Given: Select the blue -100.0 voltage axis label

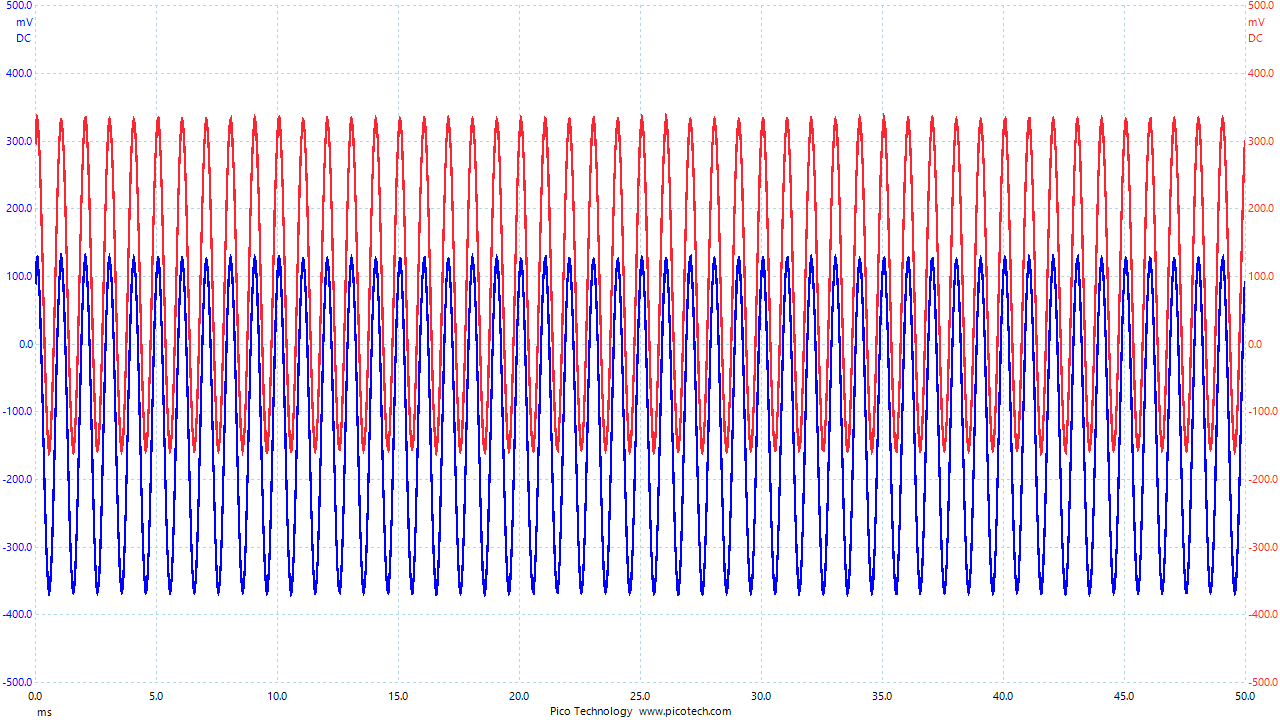Looking at the screenshot, I should (x=17, y=412).
